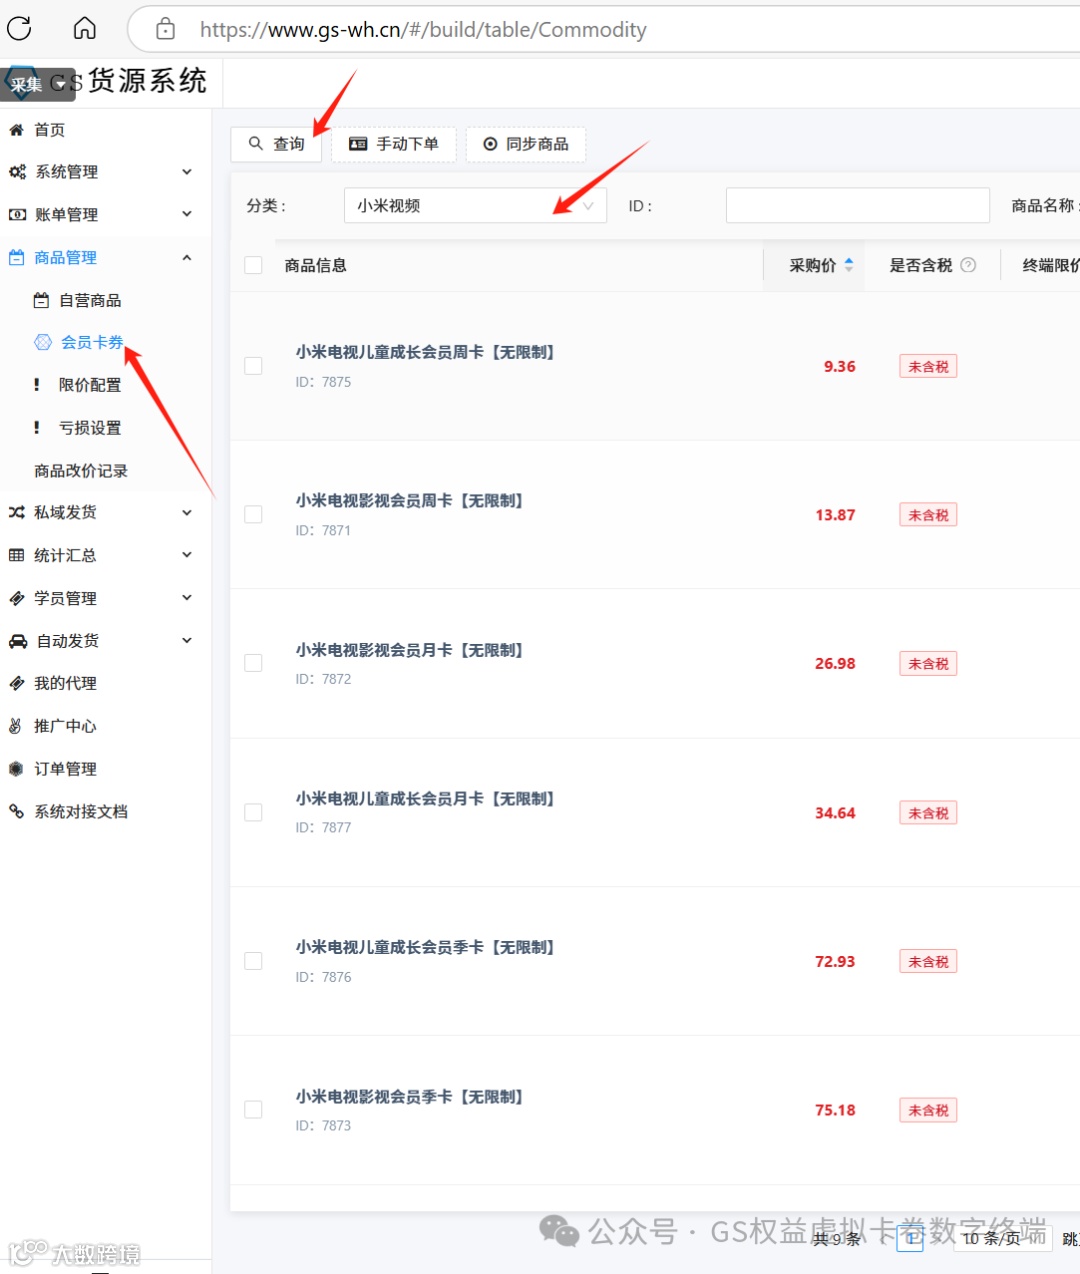Click the 订单管理 icon
This screenshot has width=1080, height=1274.
pos(15,769)
